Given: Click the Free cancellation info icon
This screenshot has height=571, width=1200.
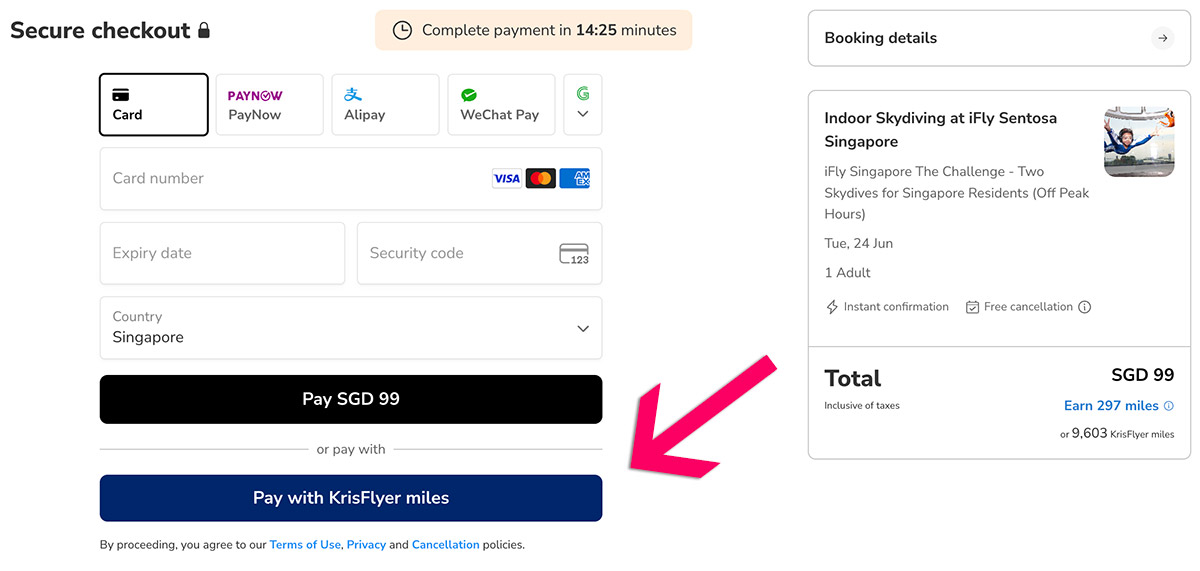Looking at the screenshot, I should tap(1085, 307).
